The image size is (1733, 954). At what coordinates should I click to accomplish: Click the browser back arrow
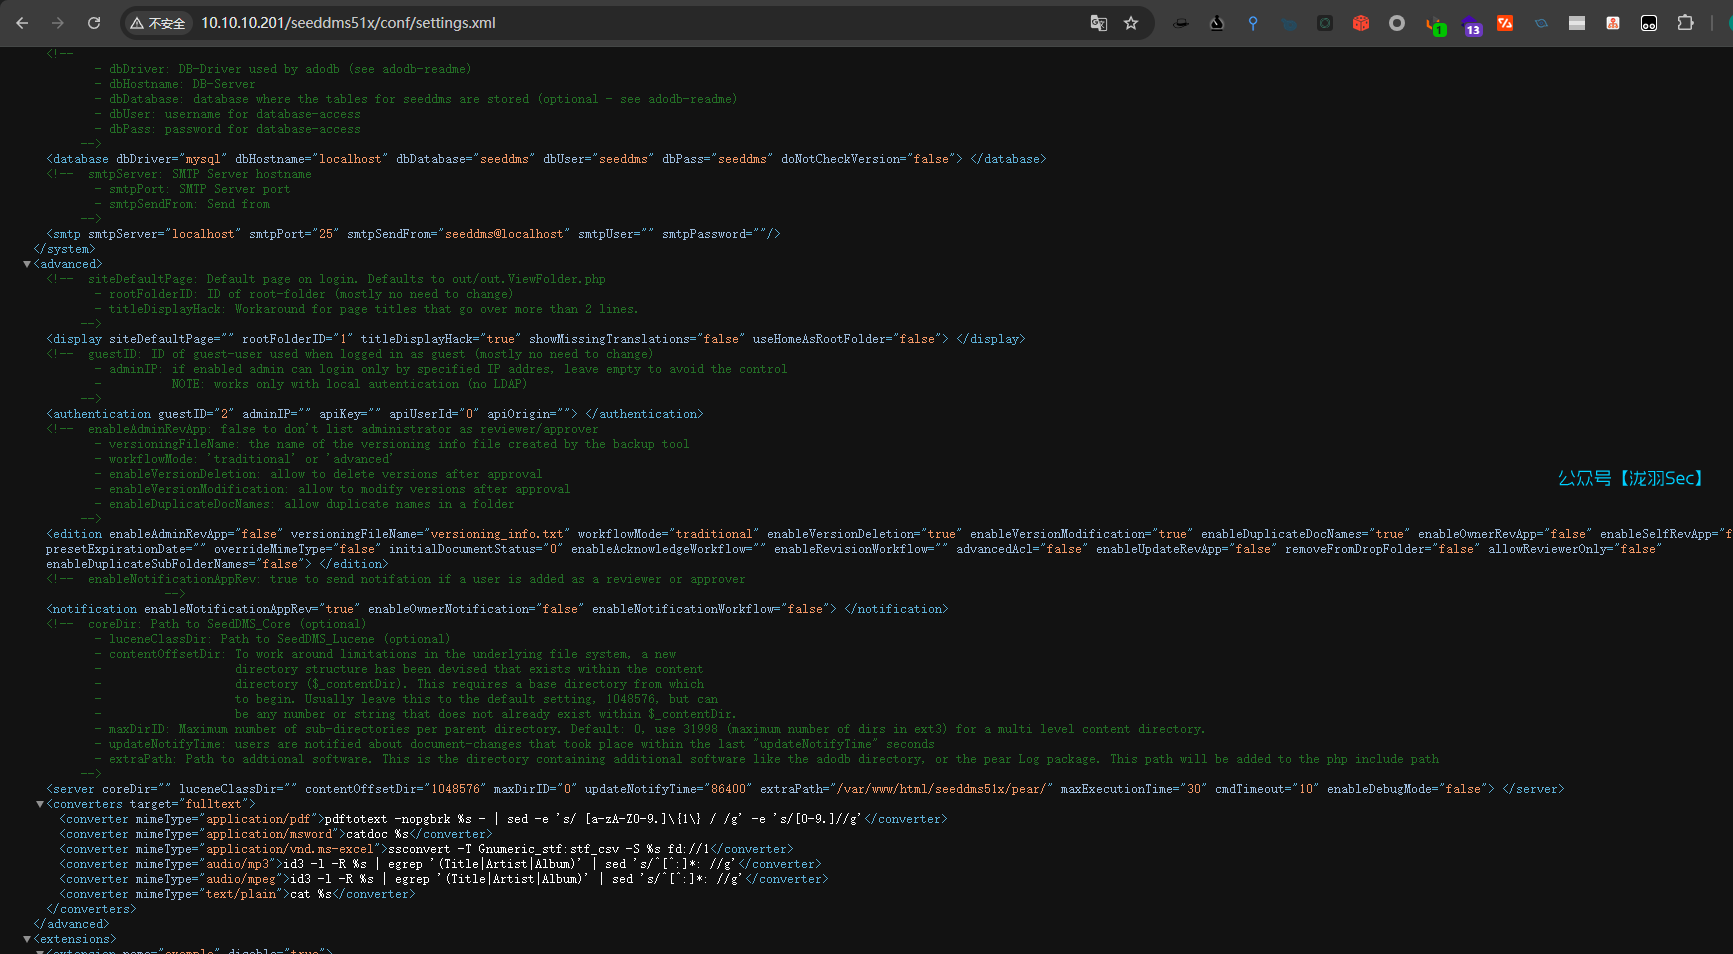22,23
